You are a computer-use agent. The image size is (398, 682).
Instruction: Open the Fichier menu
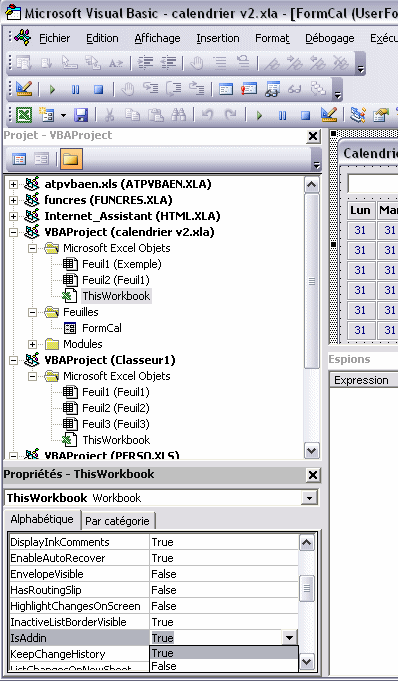click(54, 38)
